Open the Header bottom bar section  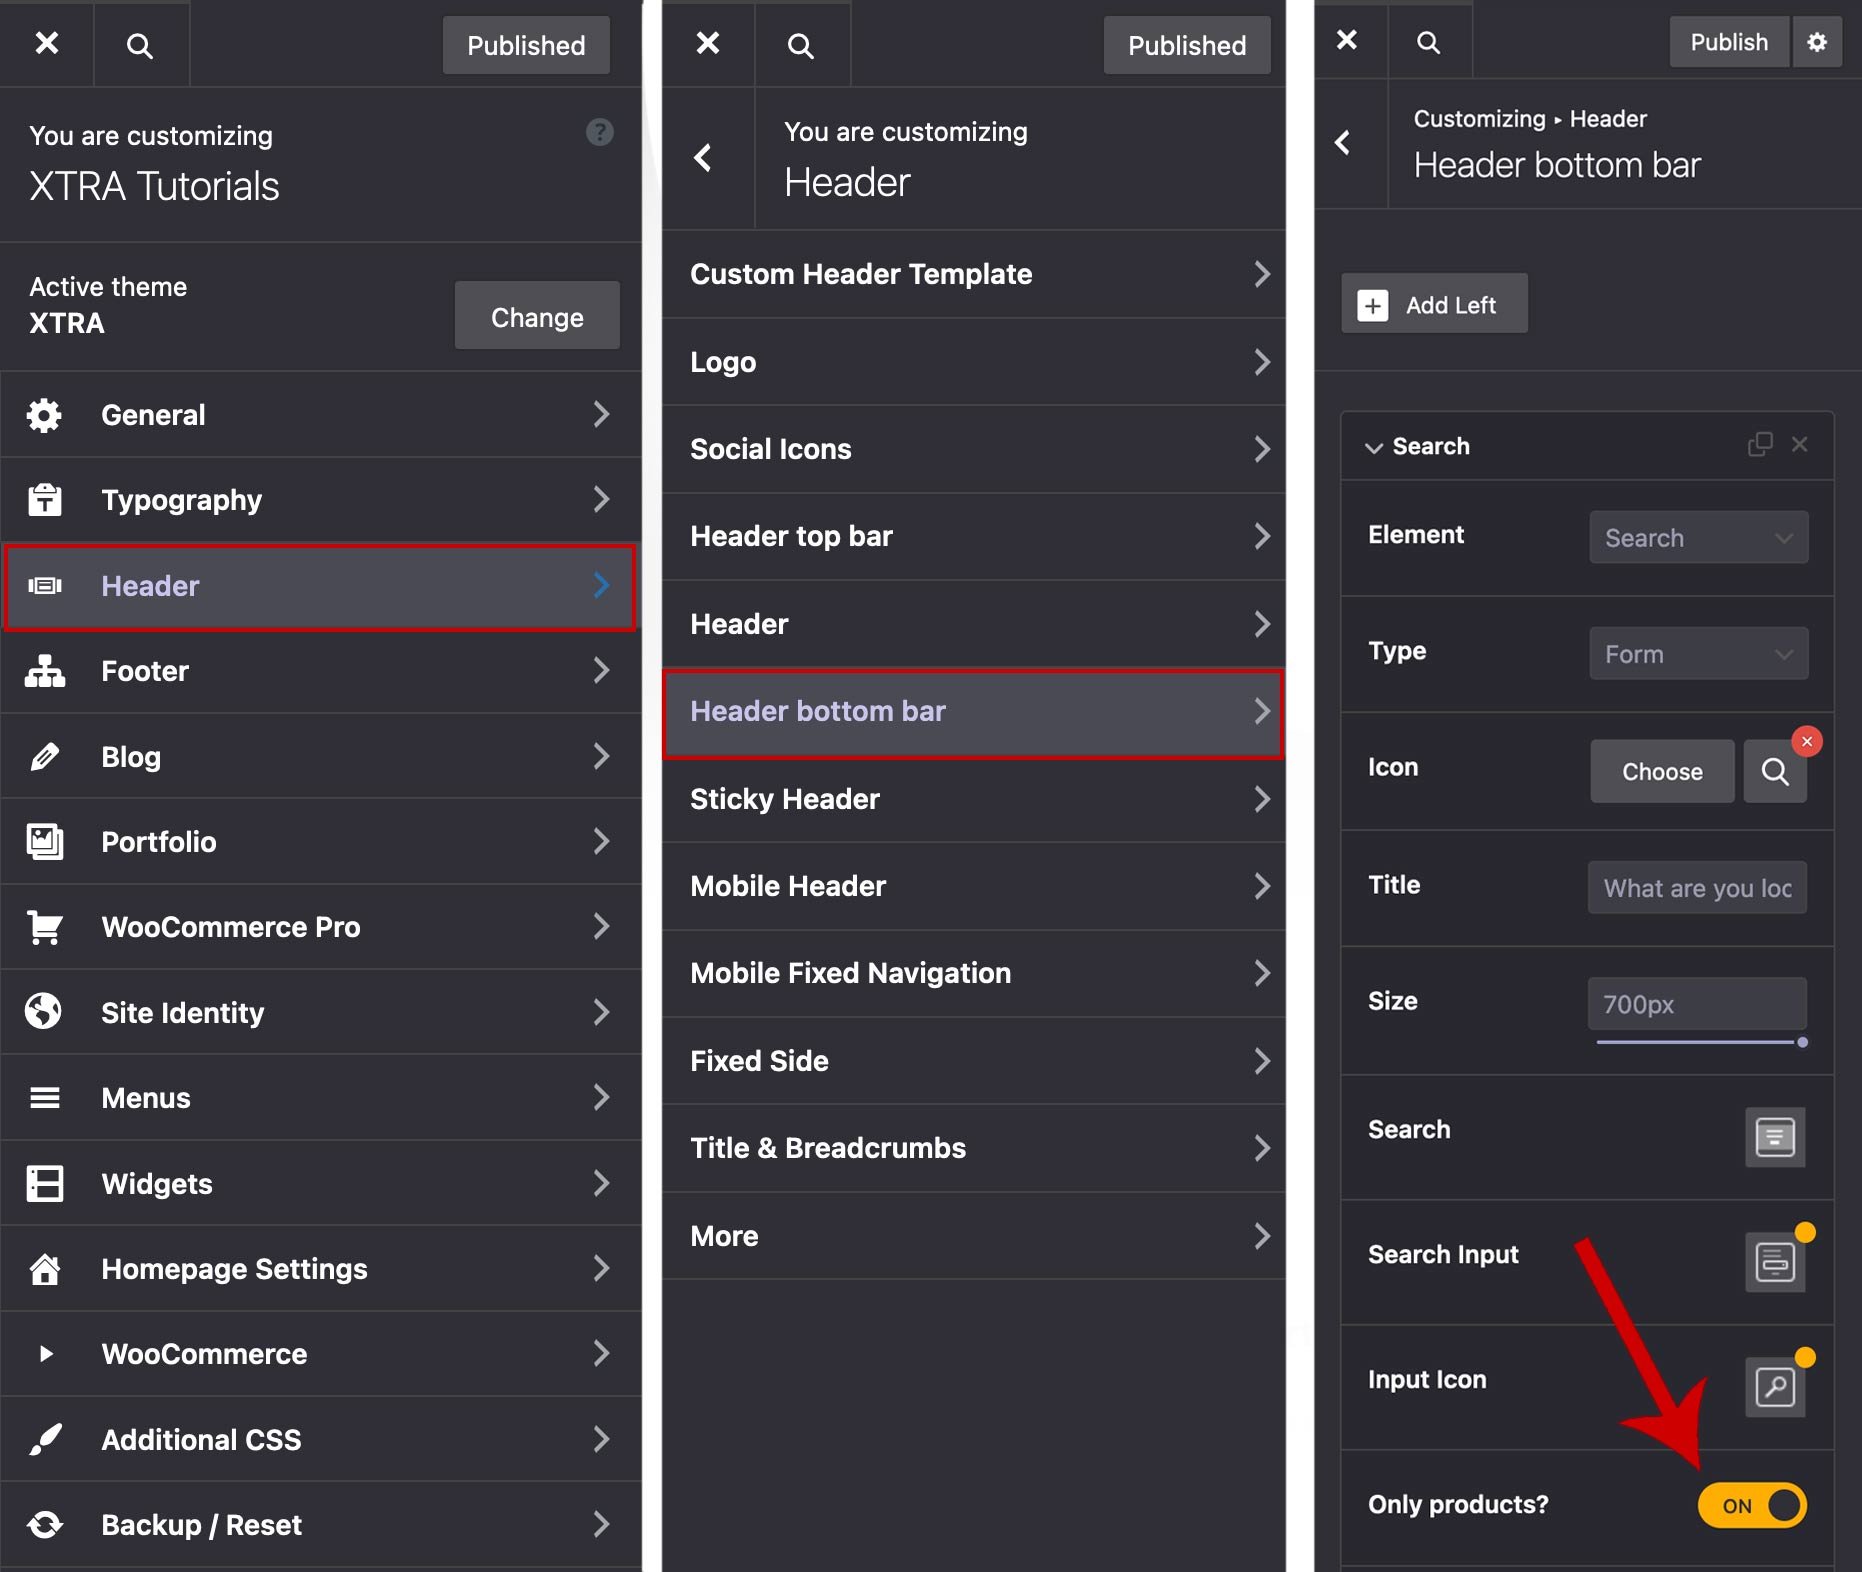pyautogui.click(x=972, y=712)
